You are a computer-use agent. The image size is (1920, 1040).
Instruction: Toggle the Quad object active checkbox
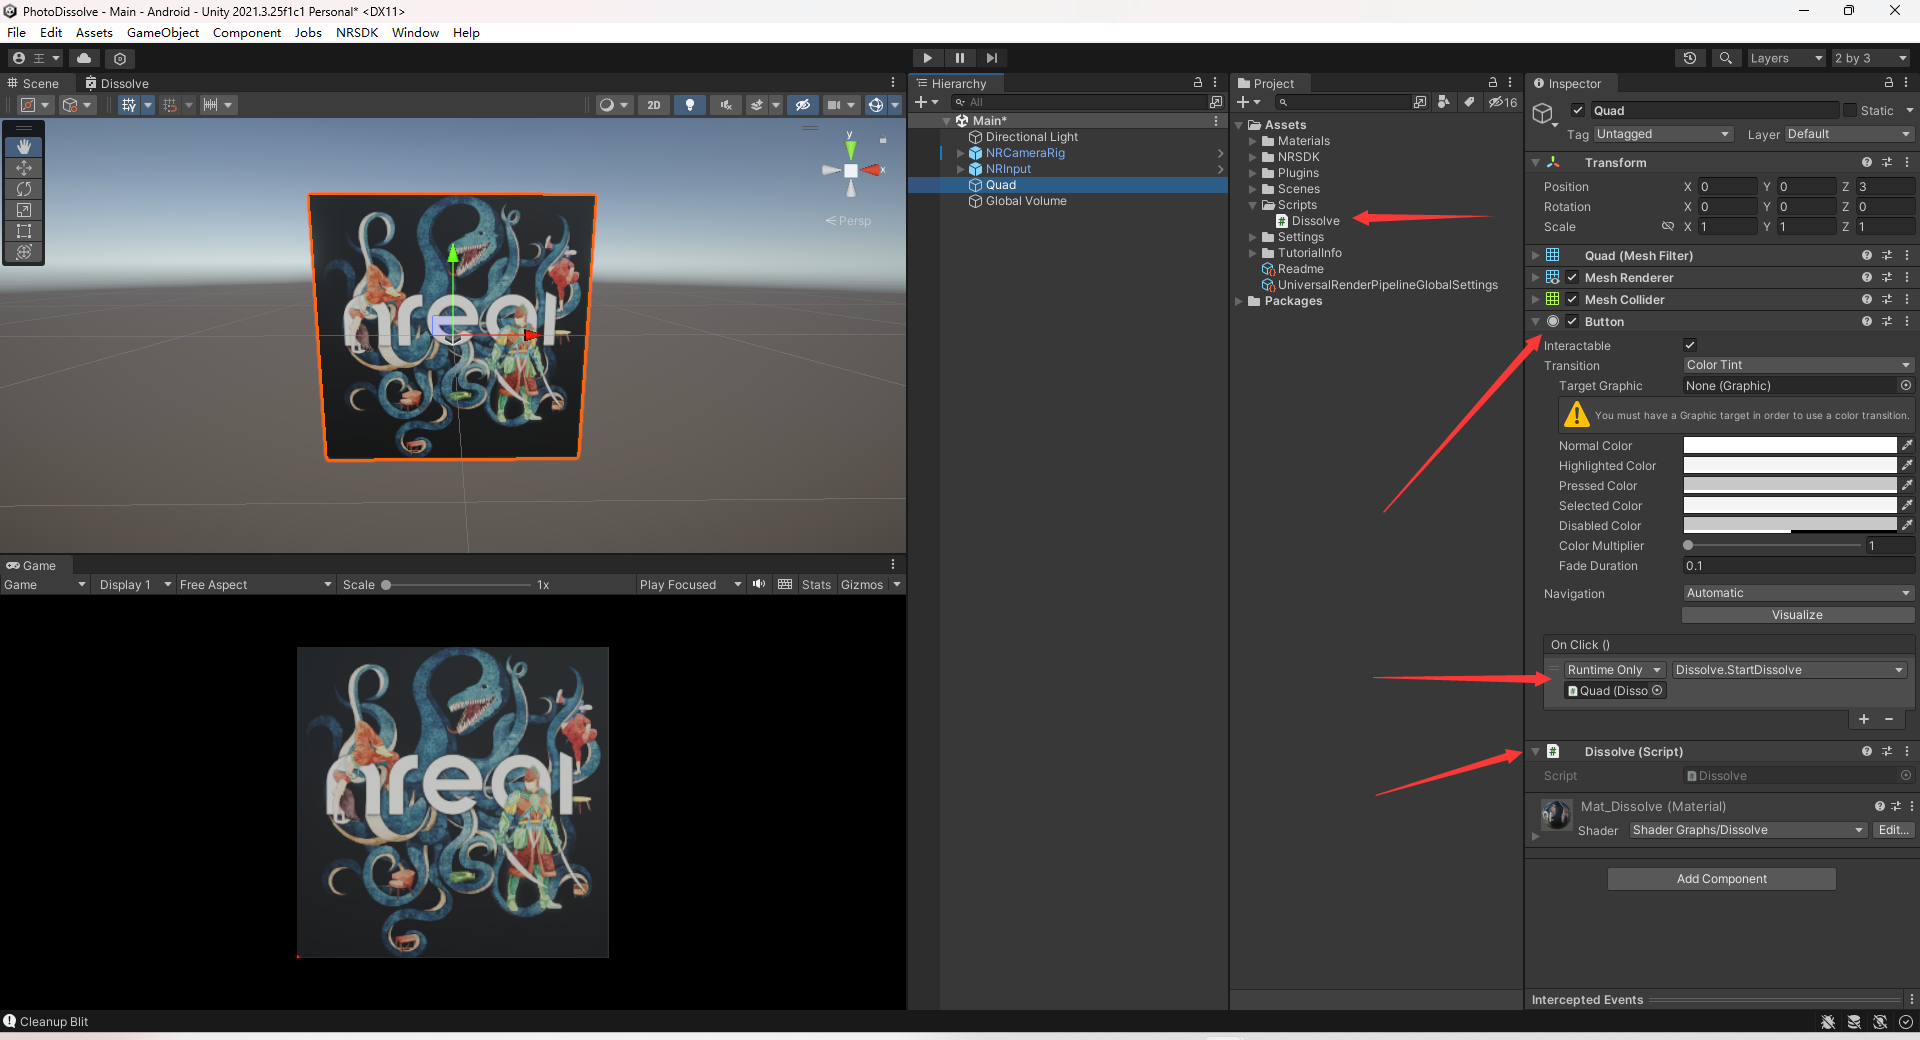coord(1578,111)
